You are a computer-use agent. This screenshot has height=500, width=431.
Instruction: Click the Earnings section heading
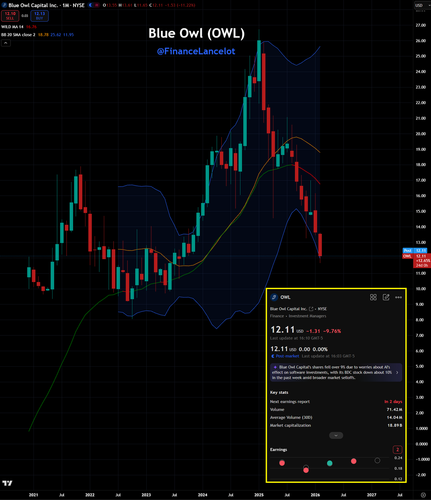[x=278, y=450]
